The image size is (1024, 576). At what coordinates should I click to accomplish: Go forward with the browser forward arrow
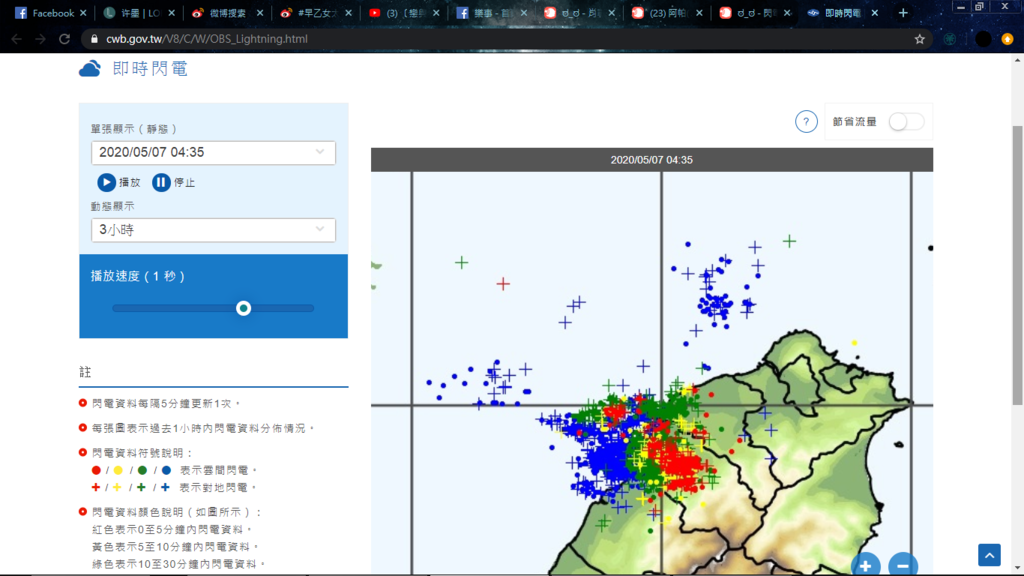(40, 39)
